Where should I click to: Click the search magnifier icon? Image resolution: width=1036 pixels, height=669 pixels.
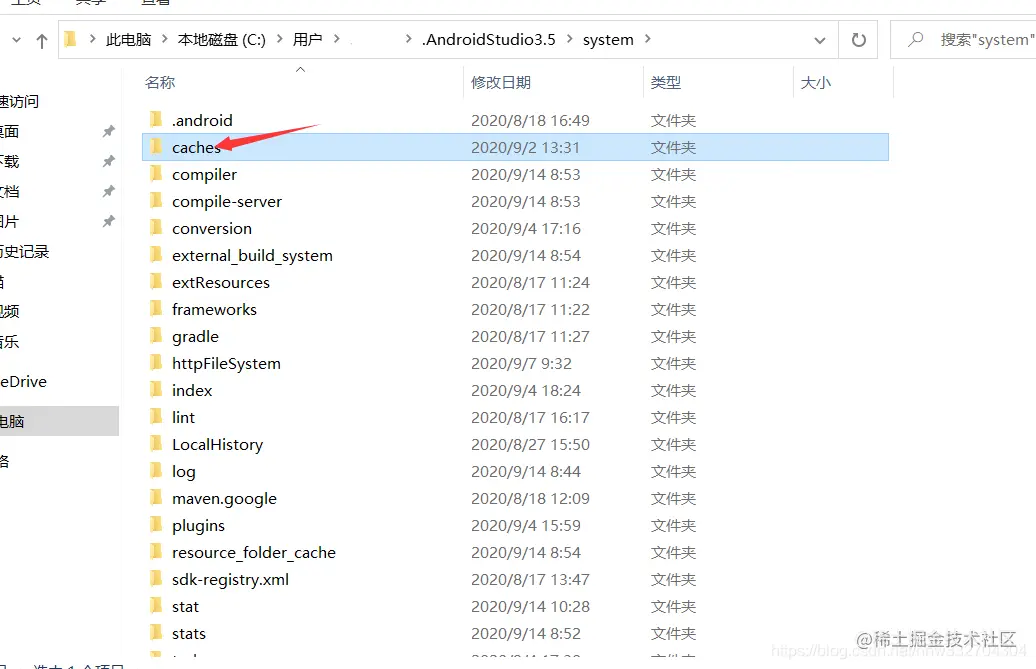pyautogui.click(x=915, y=40)
